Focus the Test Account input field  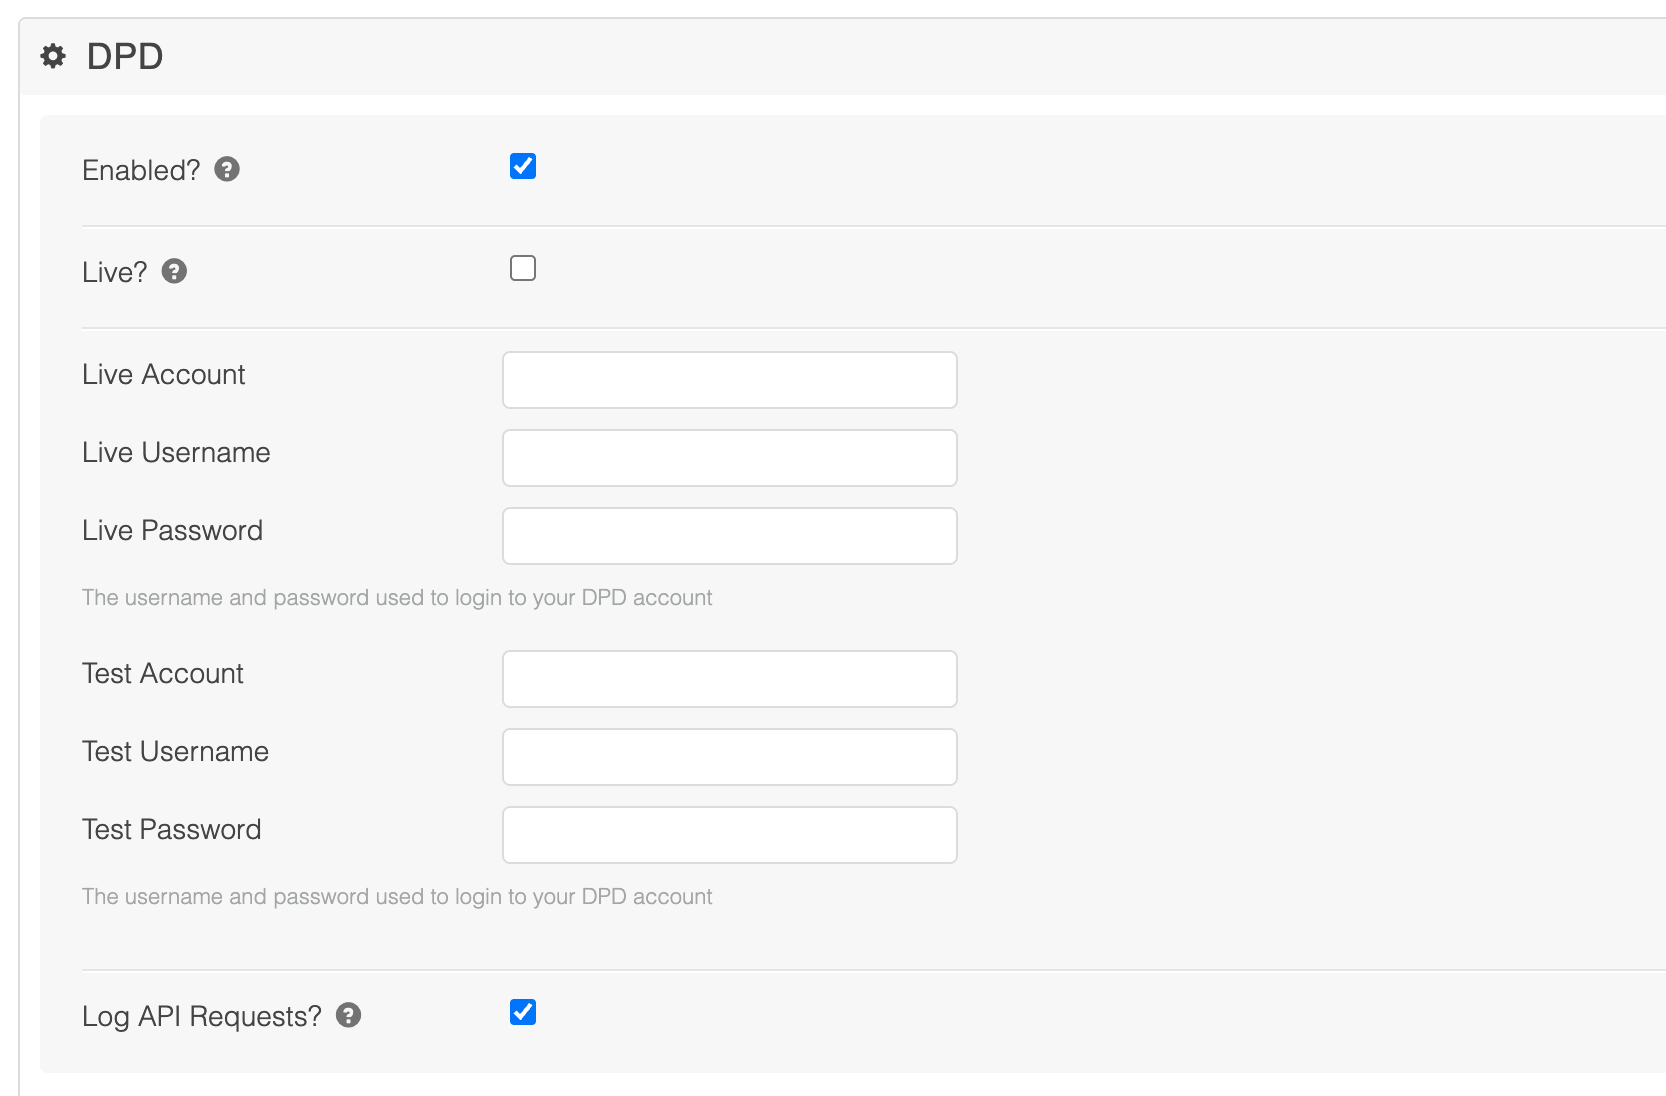pyautogui.click(x=730, y=679)
